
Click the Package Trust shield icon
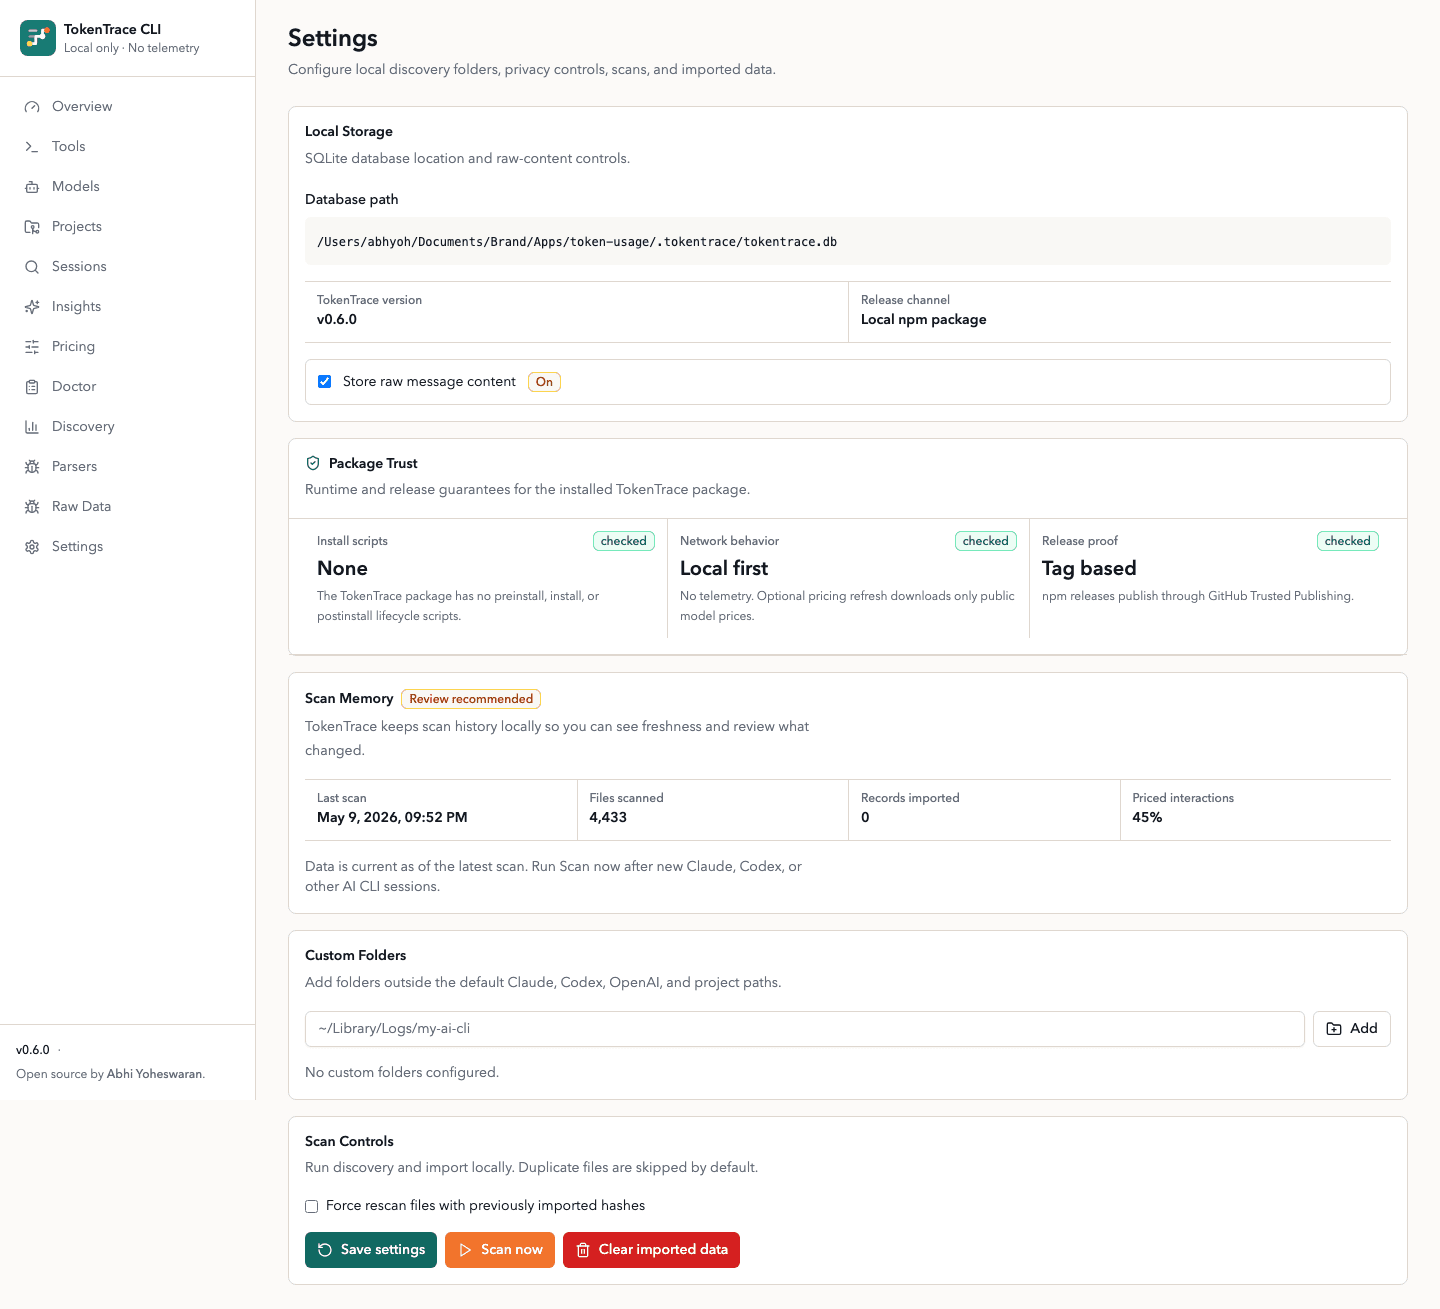pyautogui.click(x=313, y=463)
